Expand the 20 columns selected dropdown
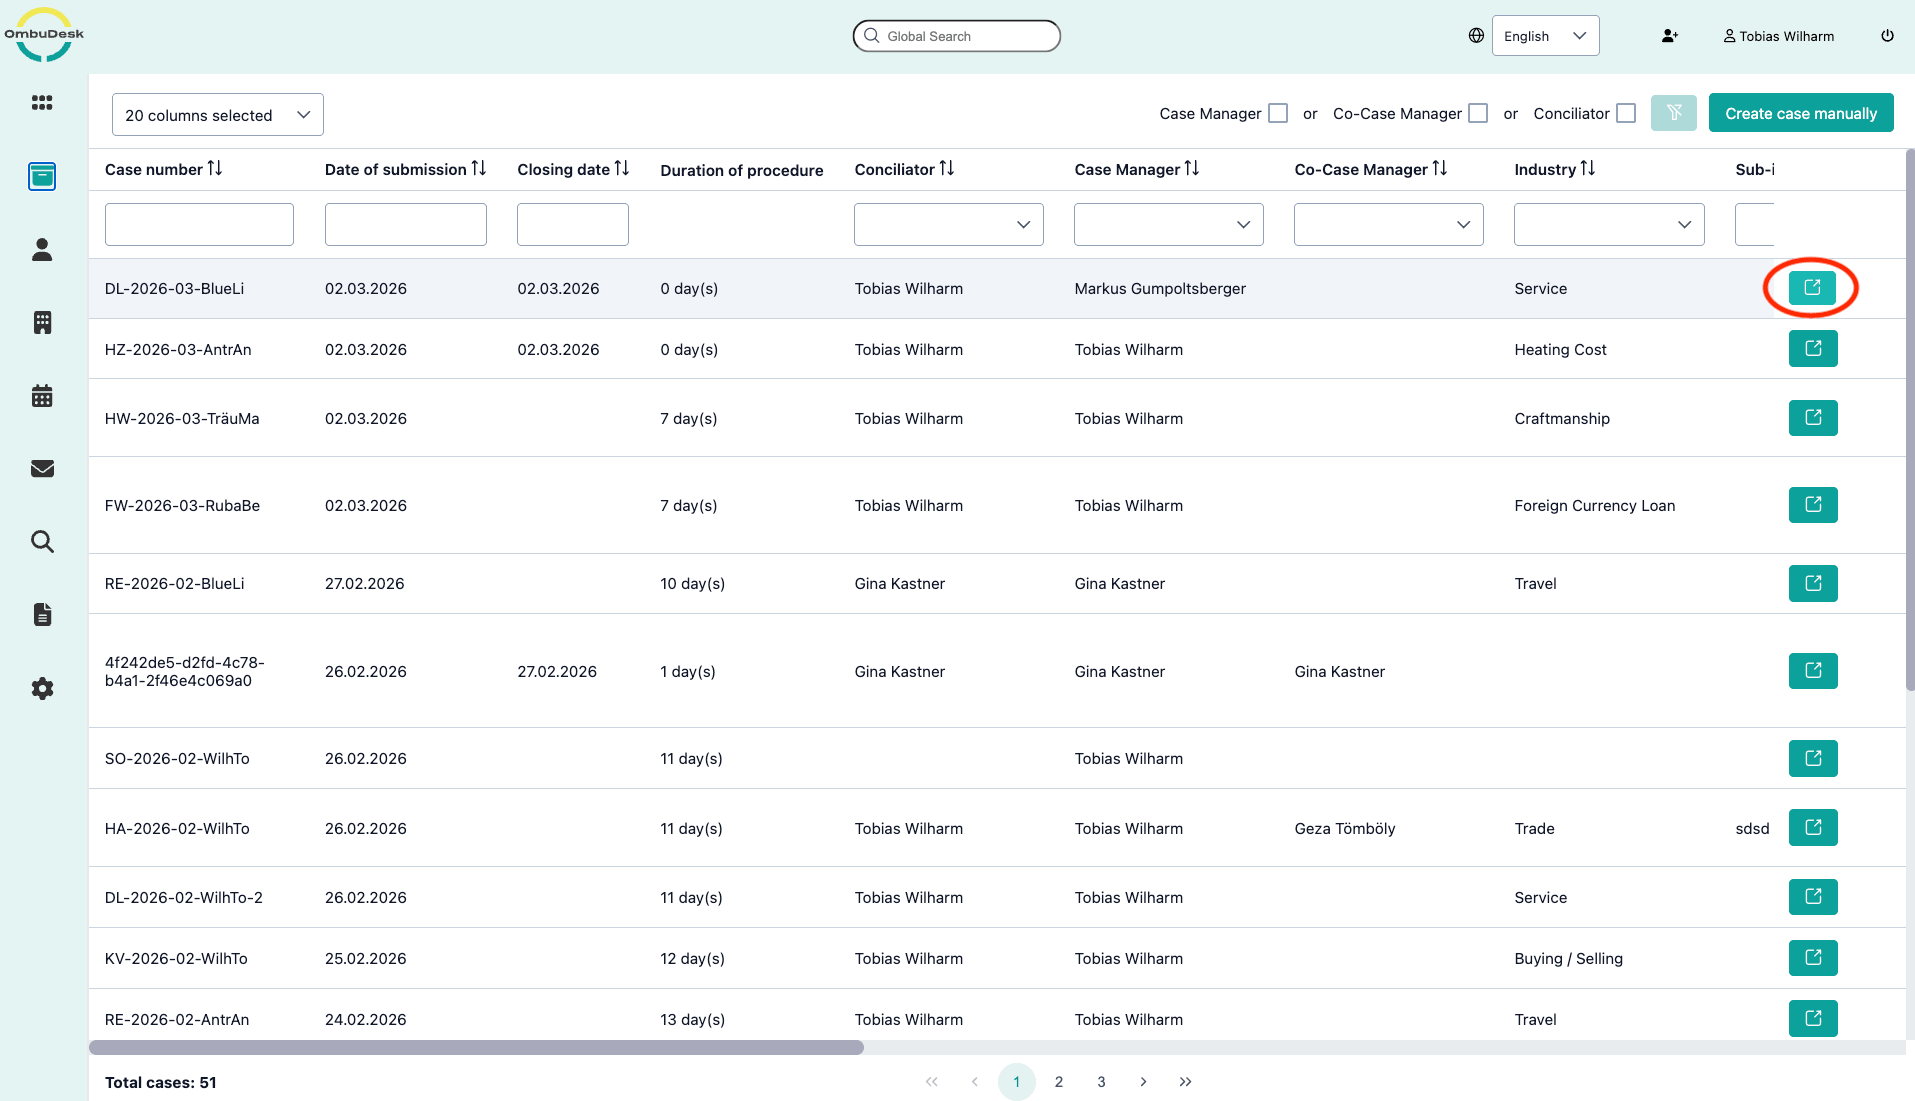This screenshot has width=1915, height=1101. pos(217,115)
